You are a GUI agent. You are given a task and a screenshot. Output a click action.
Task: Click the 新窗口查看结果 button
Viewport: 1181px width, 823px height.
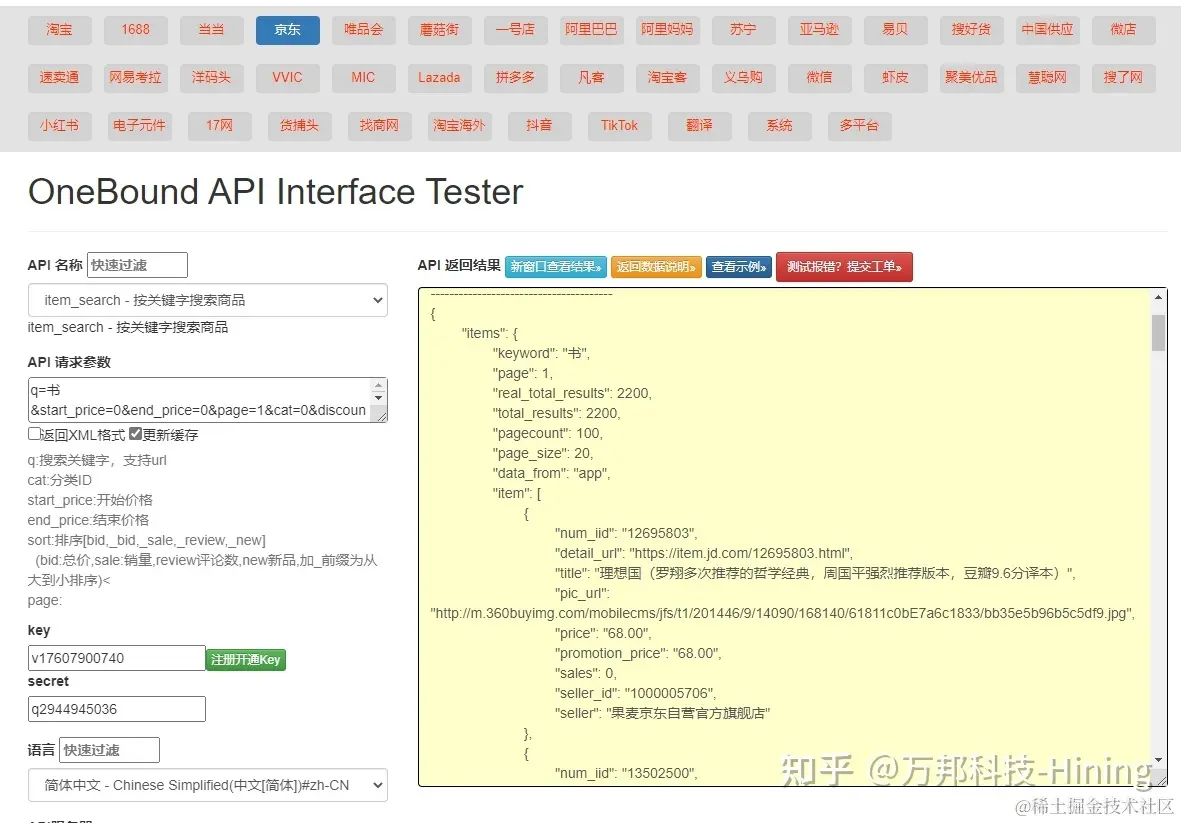[556, 267]
